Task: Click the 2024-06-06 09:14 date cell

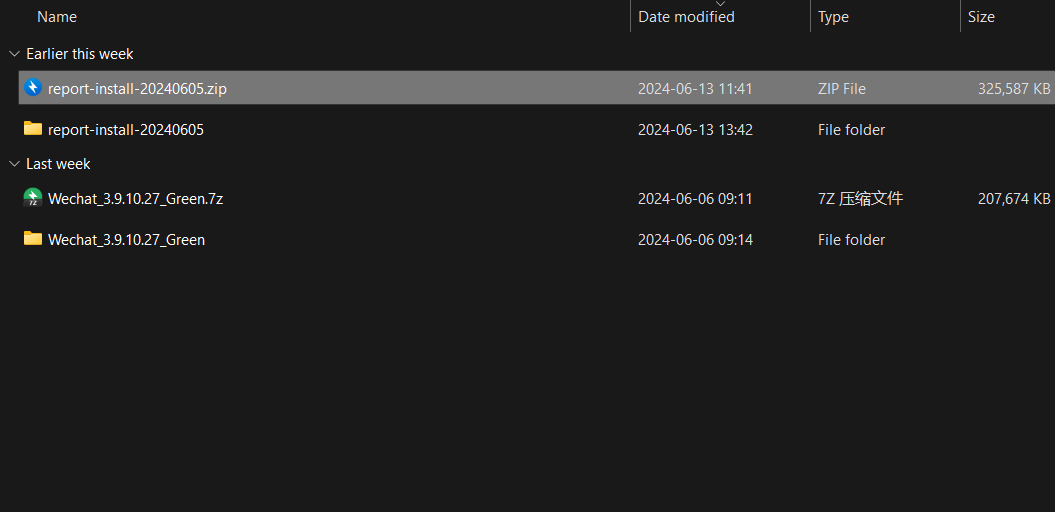Action: tap(695, 240)
